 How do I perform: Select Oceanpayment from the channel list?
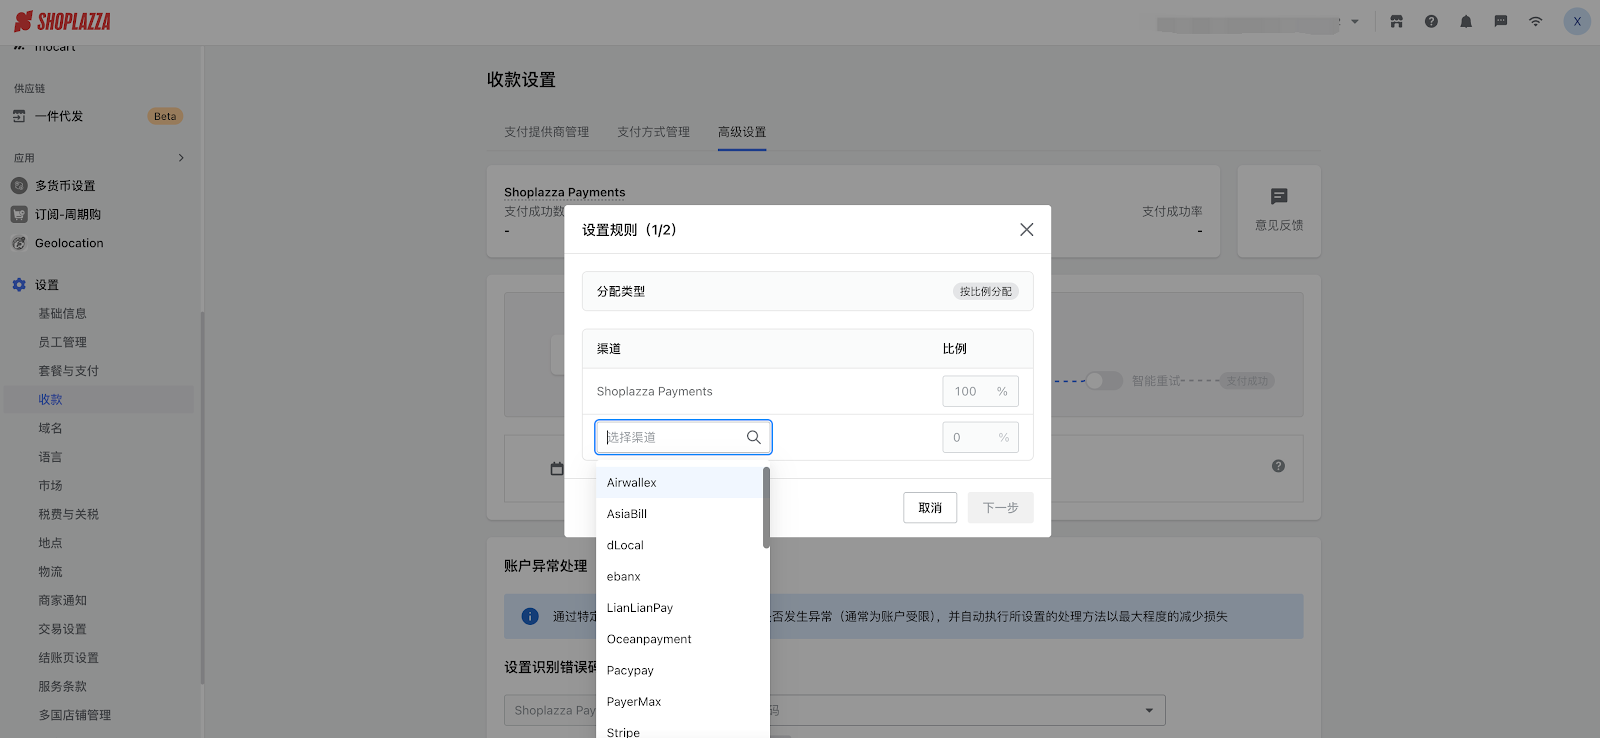coord(680,639)
